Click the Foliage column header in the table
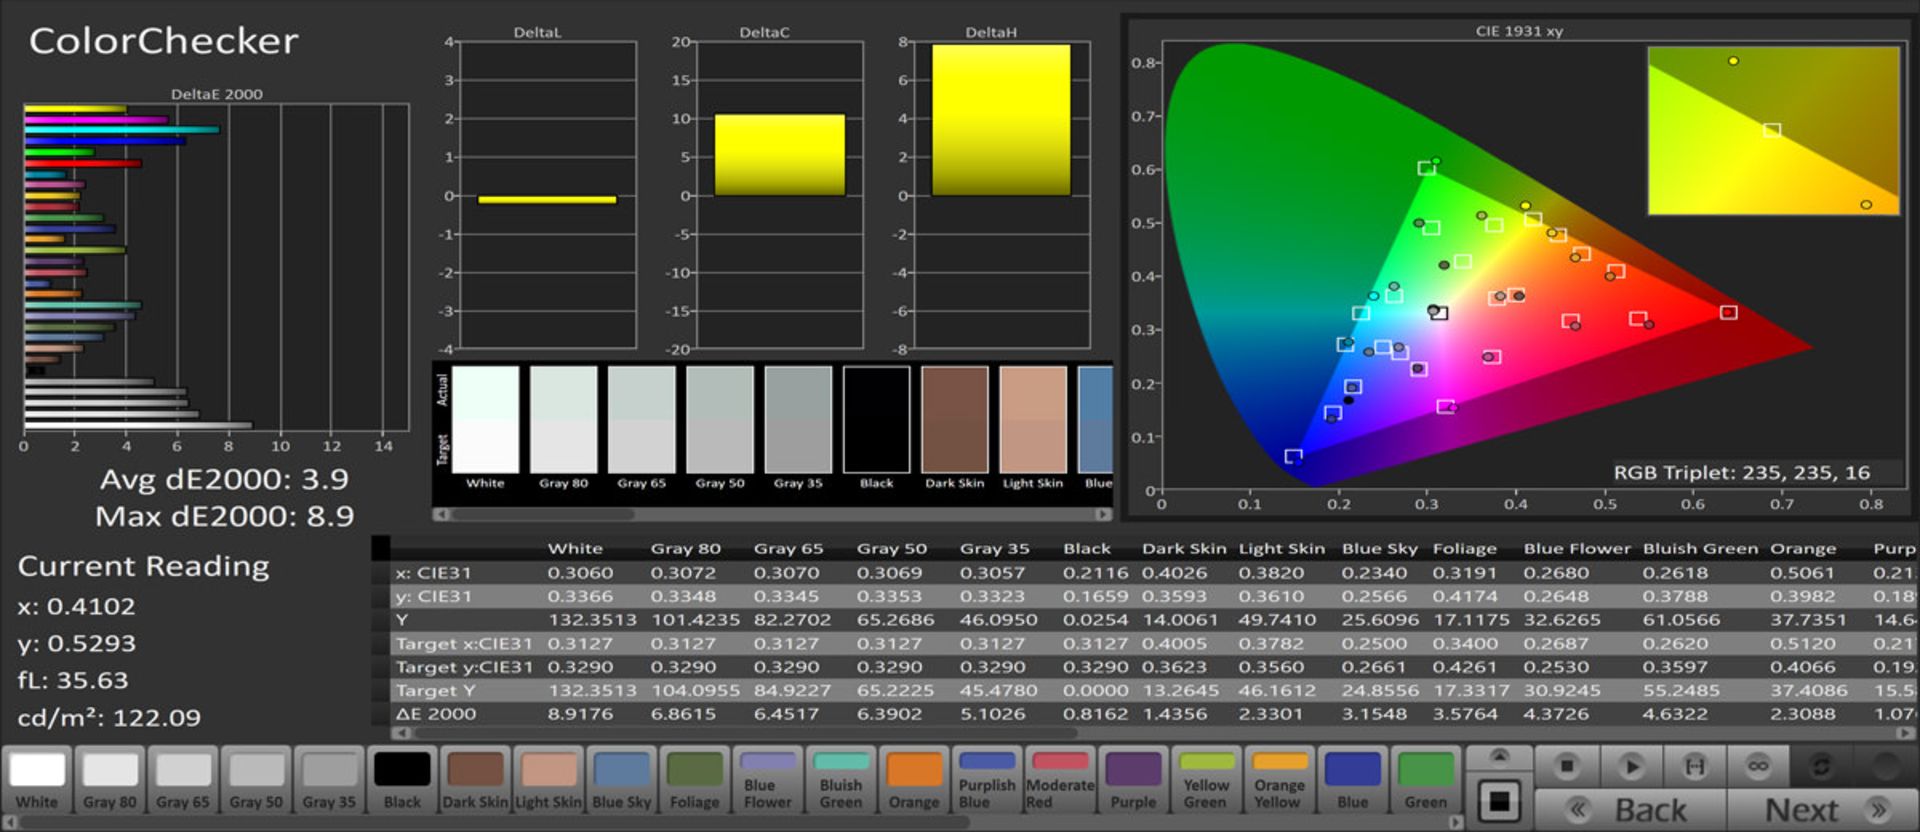1920x832 pixels. point(1464,549)
